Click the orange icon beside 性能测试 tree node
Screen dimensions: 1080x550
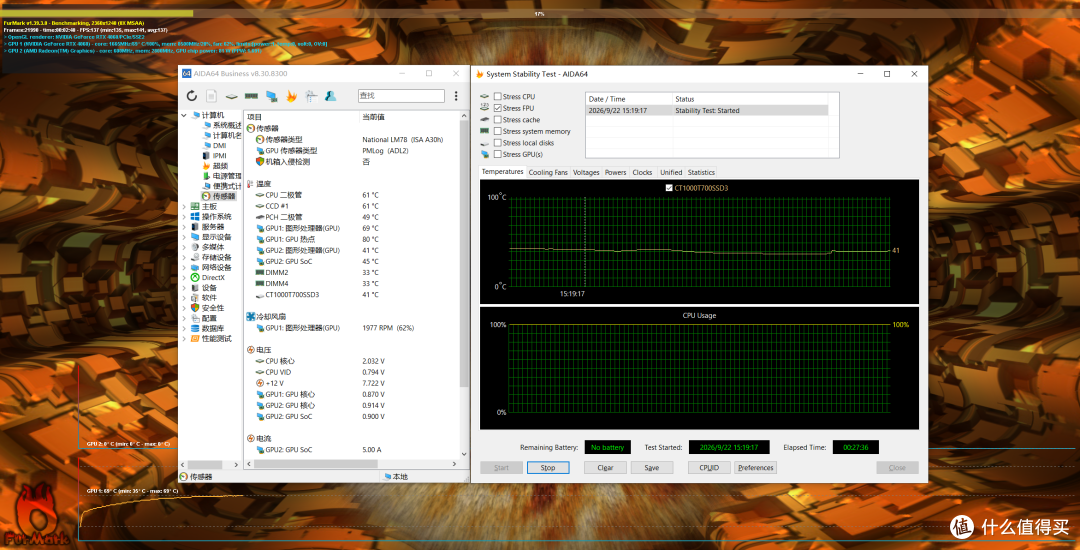pos(196,339)
